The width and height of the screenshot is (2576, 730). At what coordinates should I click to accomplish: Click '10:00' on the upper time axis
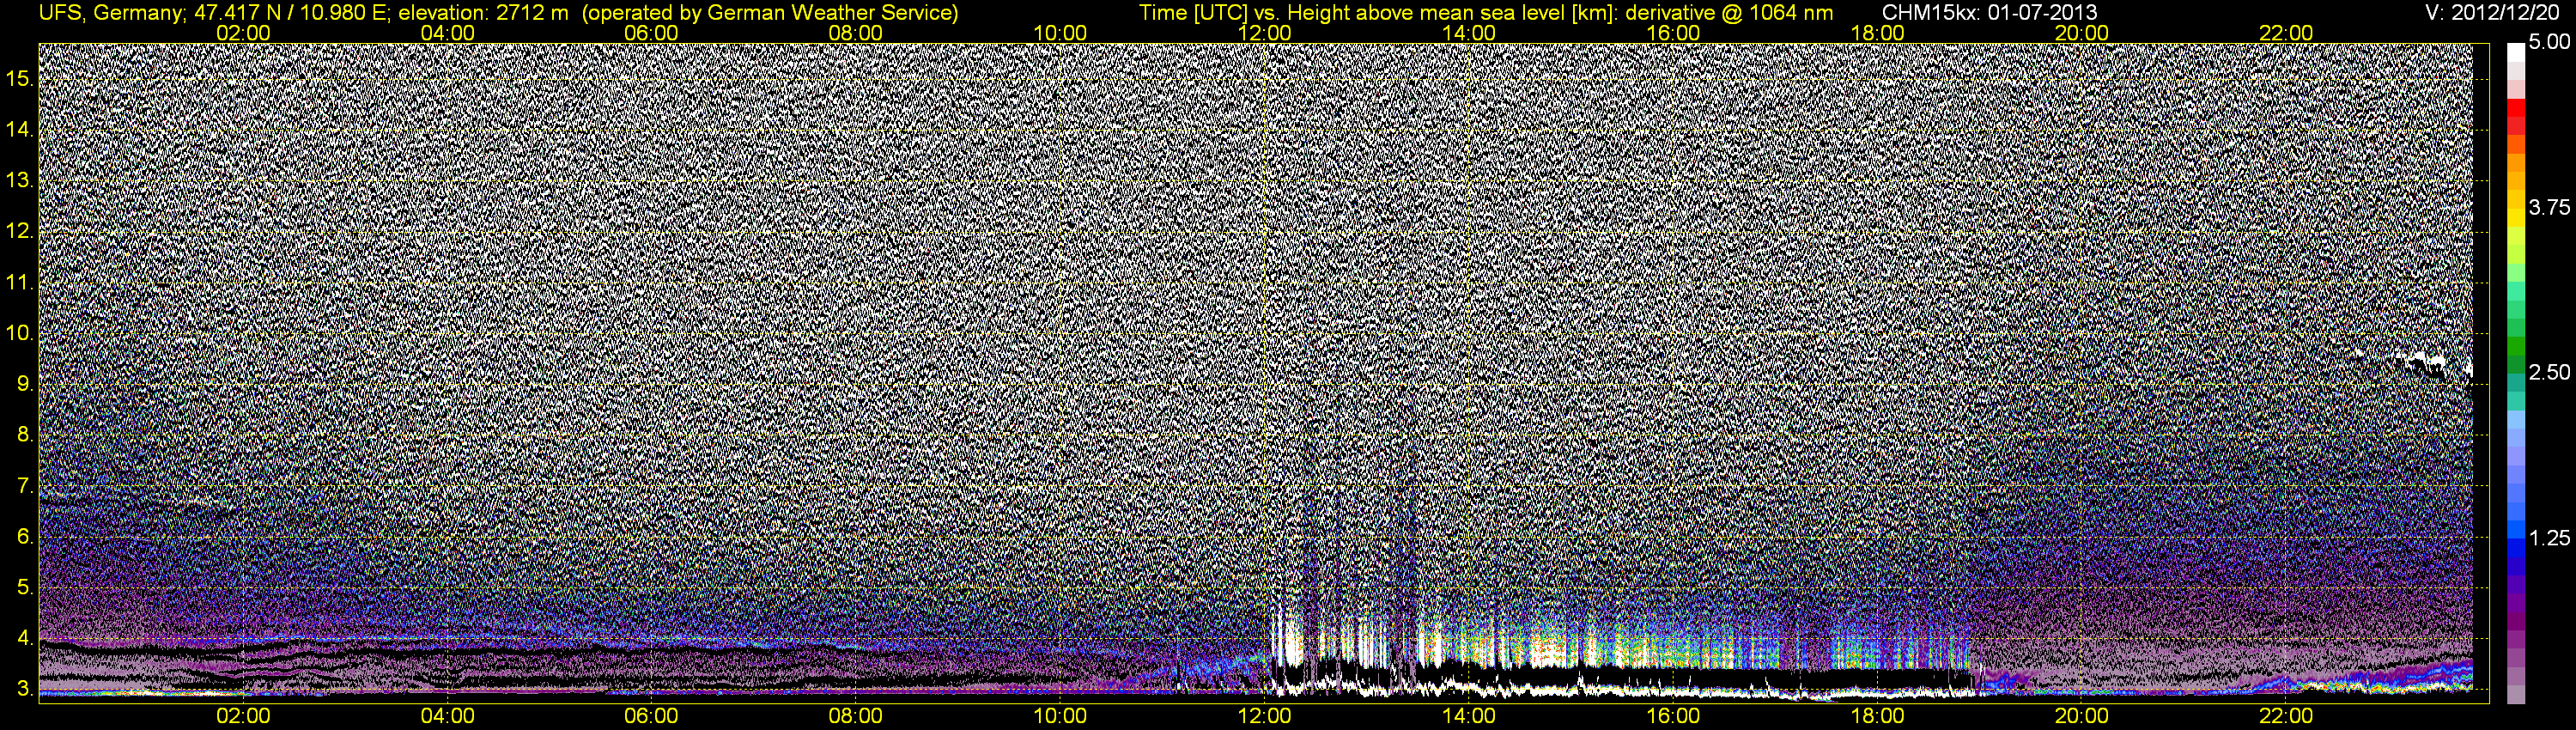click(x=1060, y=33)
